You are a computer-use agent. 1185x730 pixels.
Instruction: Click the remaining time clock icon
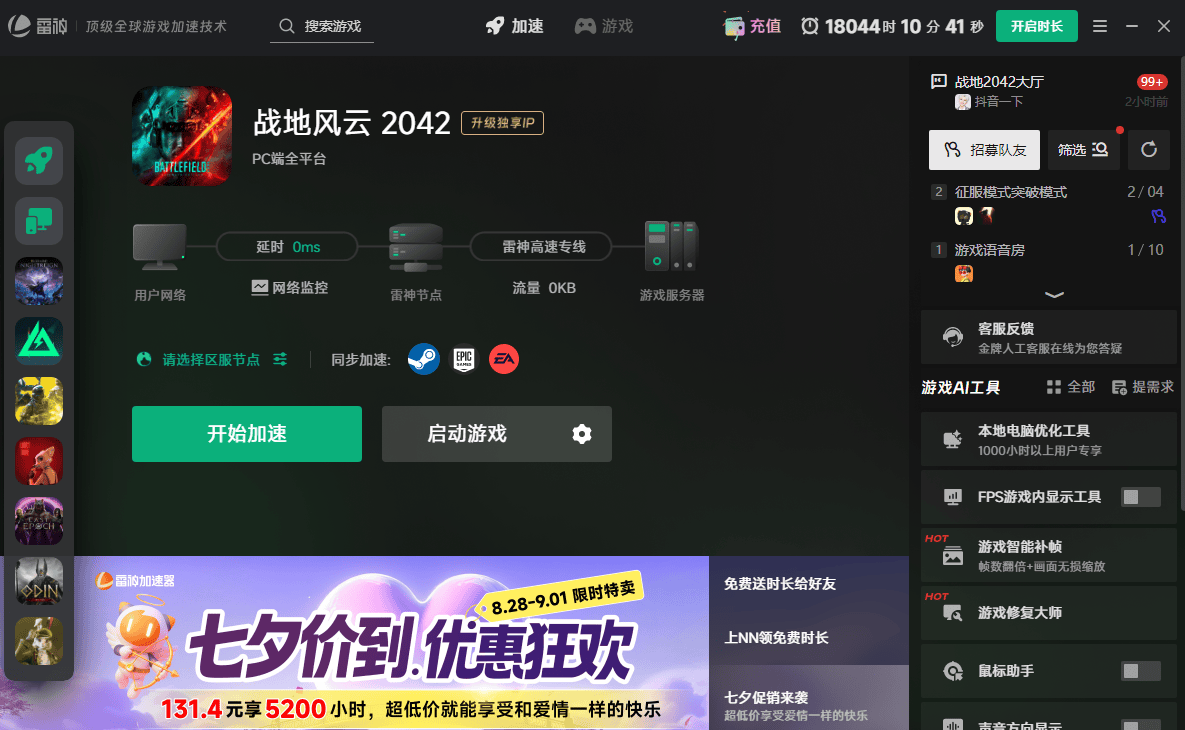pos(809,26)
